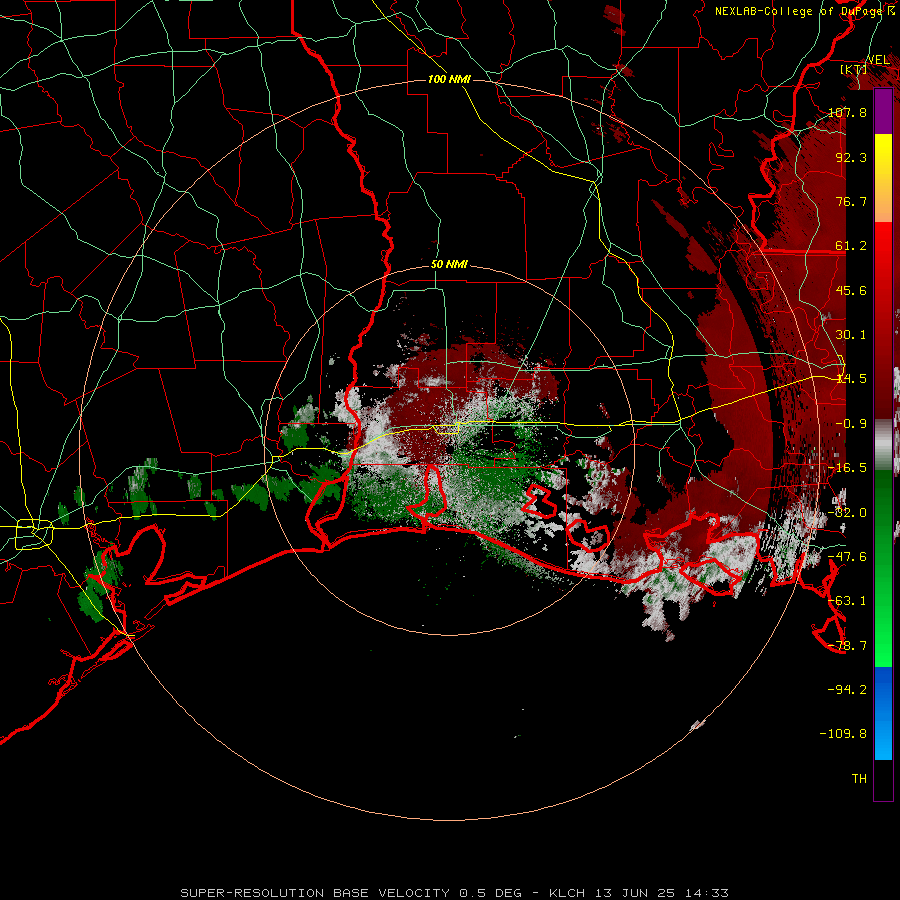900x900 pixels.
Task: Pick the yellow-orange segment of the color bar
Action: tap(883, 178)
